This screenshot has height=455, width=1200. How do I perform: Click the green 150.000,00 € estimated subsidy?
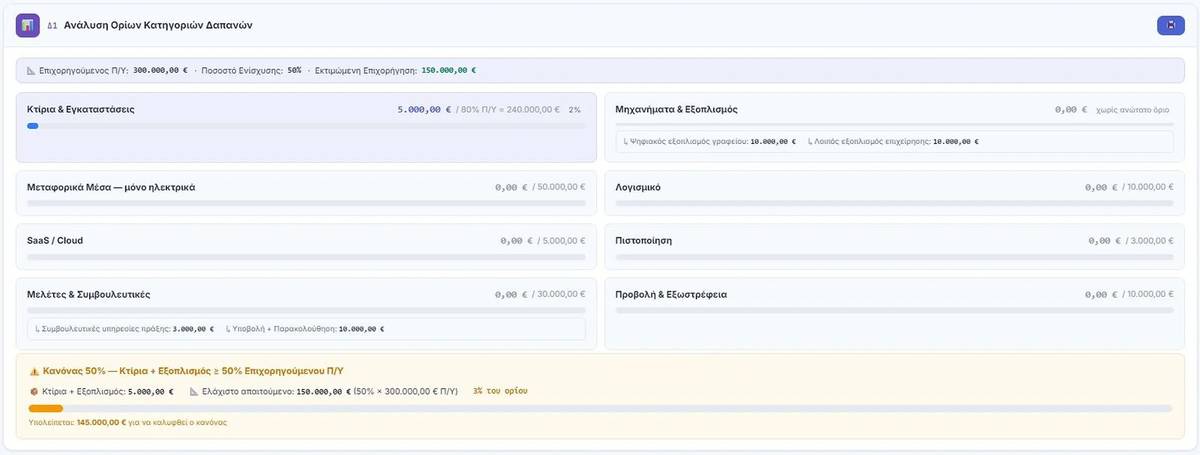449,71
